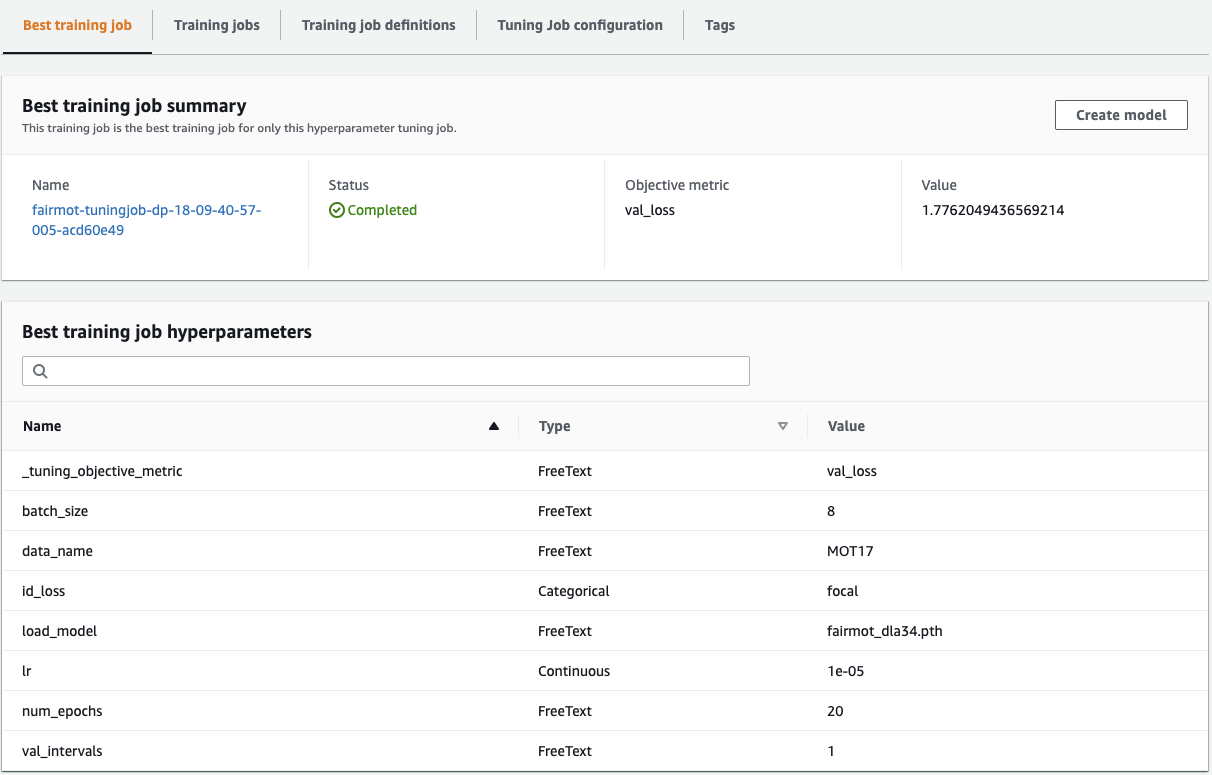The image size is (1212, 775).
Task: Click the Type column header
Action: click(554, 426)
